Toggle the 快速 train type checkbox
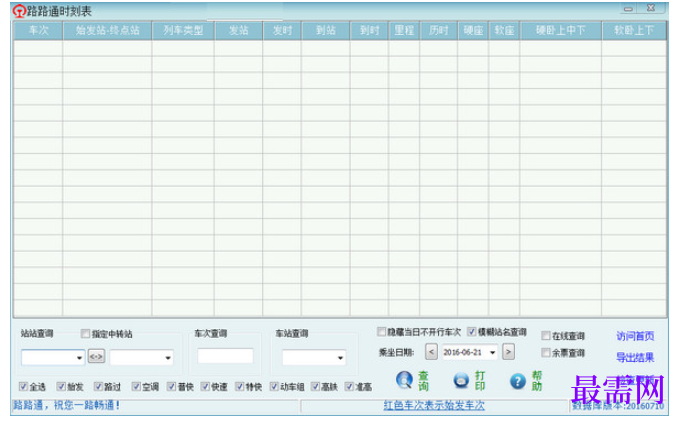This screenshot has width=683, height=421. click(205, 386)
